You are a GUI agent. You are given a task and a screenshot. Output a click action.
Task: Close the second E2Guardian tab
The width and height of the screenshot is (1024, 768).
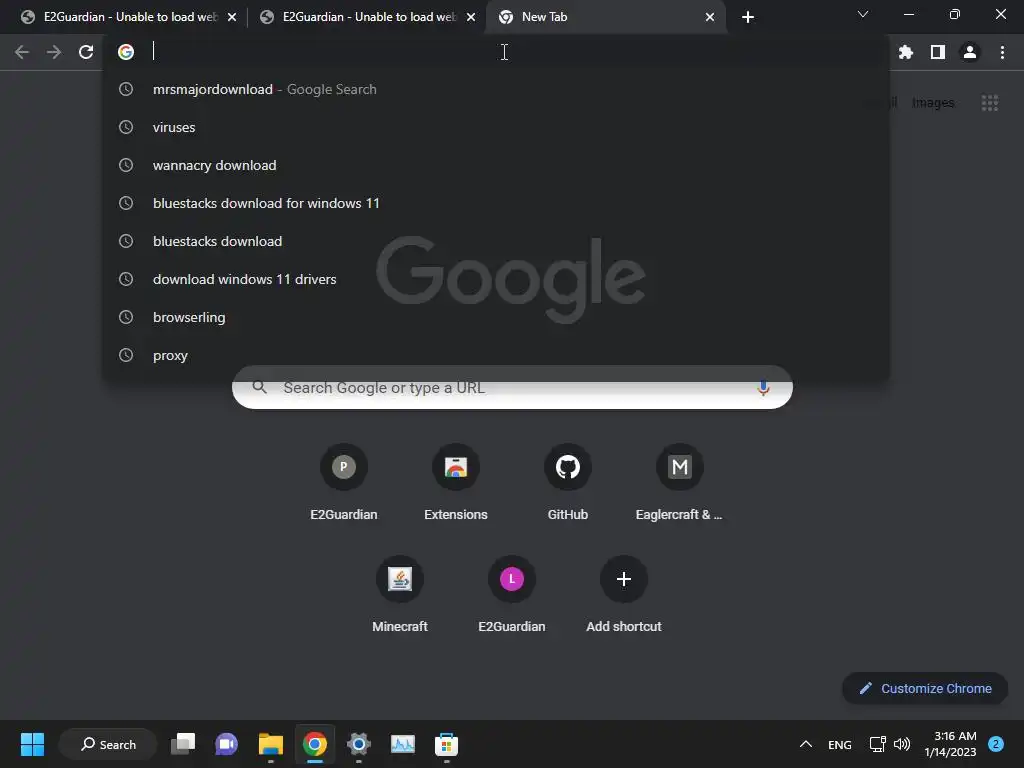click(471, 17)
